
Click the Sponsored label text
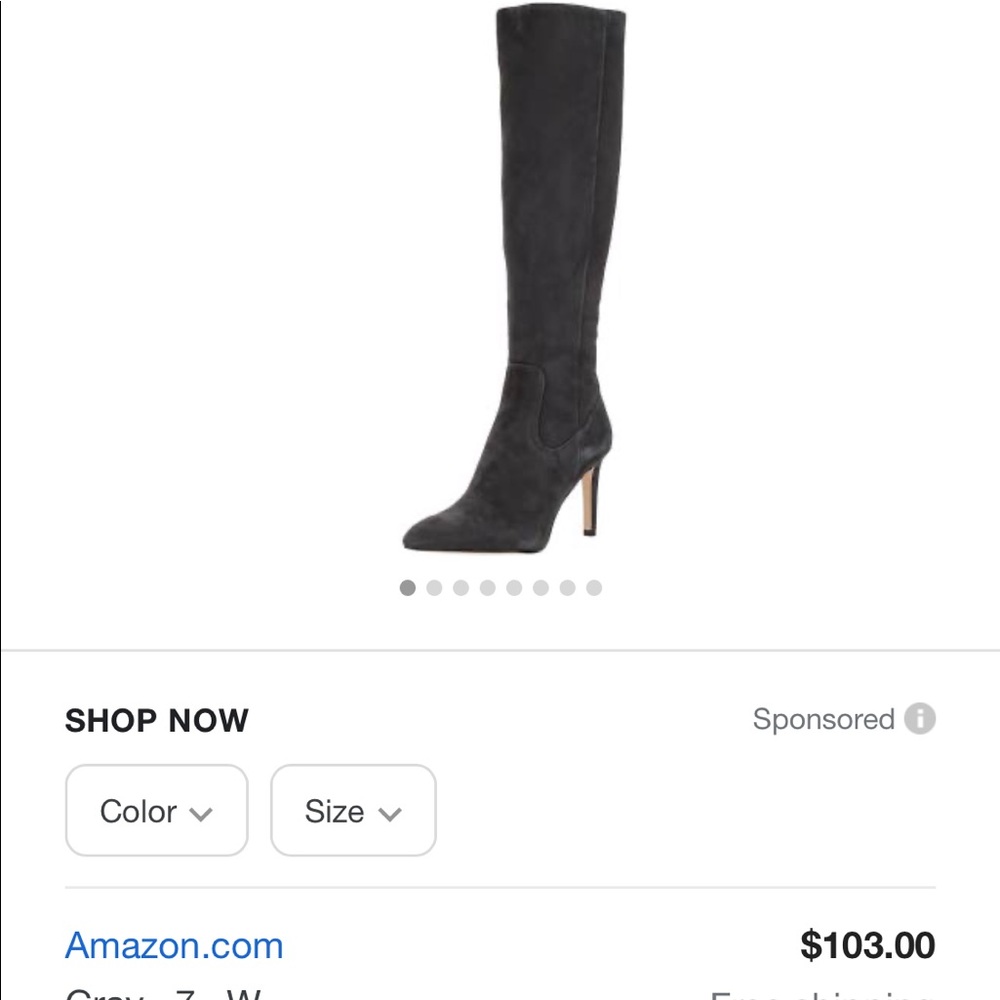click(x=827, y=719)
